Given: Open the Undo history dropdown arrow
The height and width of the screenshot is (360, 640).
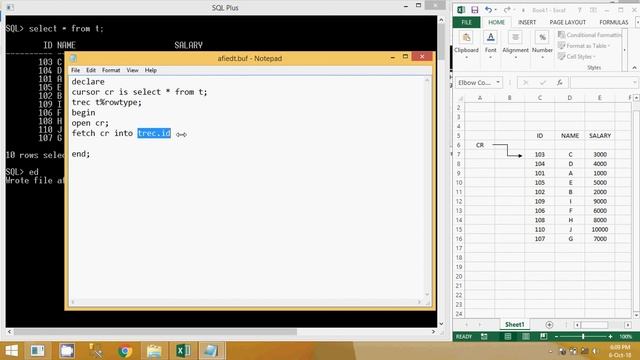Looking at the screenshot, I should [x=496, y=10].
